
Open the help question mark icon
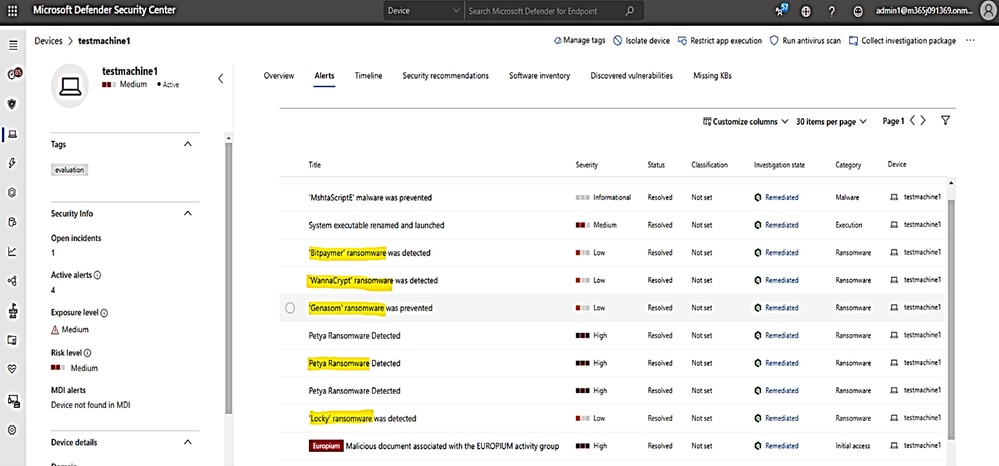(832, 11)
